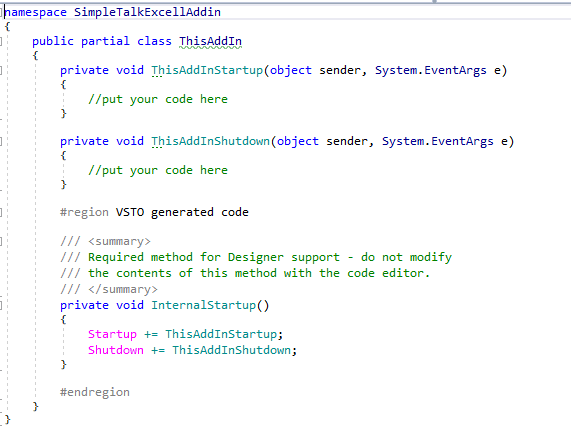Click the magenta Startup event identifier

(112, 334)
